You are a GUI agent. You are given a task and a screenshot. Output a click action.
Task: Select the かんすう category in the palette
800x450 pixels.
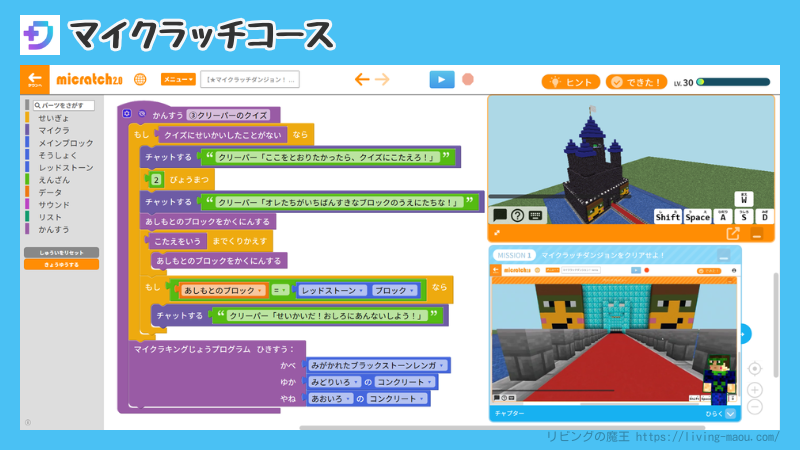click(54, 229)
